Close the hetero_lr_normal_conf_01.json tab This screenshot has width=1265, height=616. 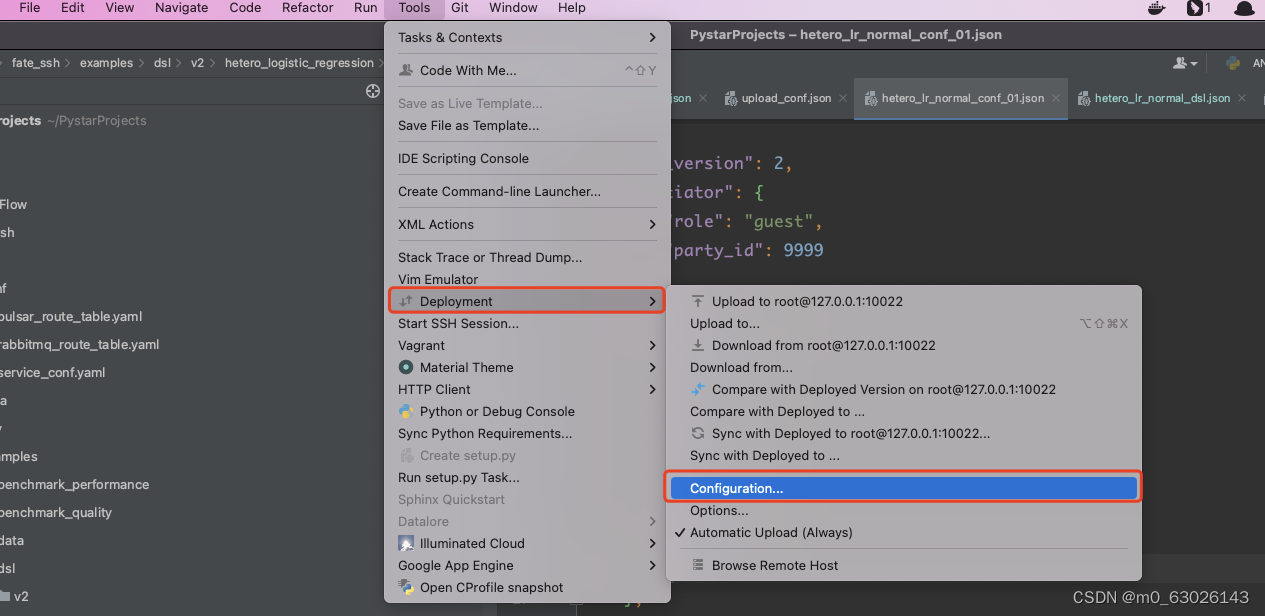click(x=1055, y=98)
